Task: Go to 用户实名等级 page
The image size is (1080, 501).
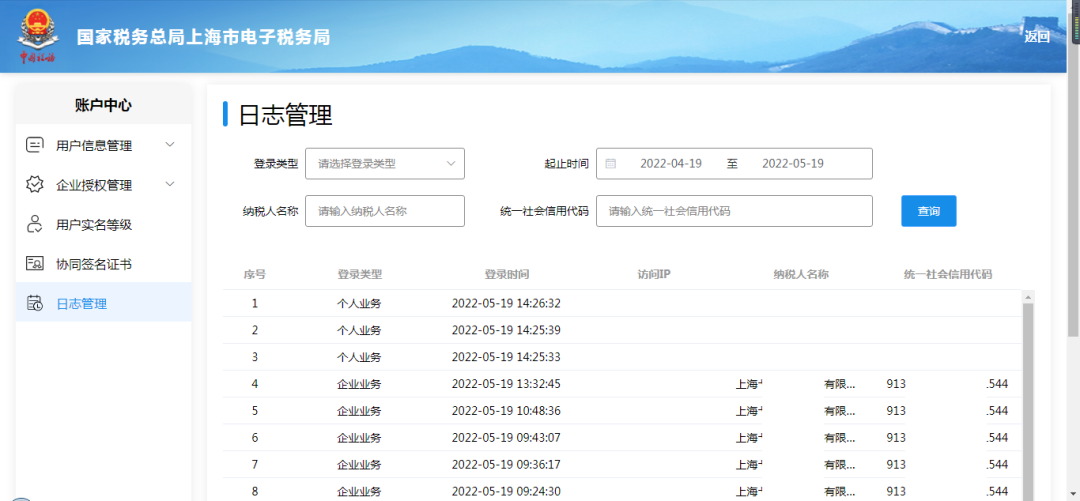Action: pos(103,225)
